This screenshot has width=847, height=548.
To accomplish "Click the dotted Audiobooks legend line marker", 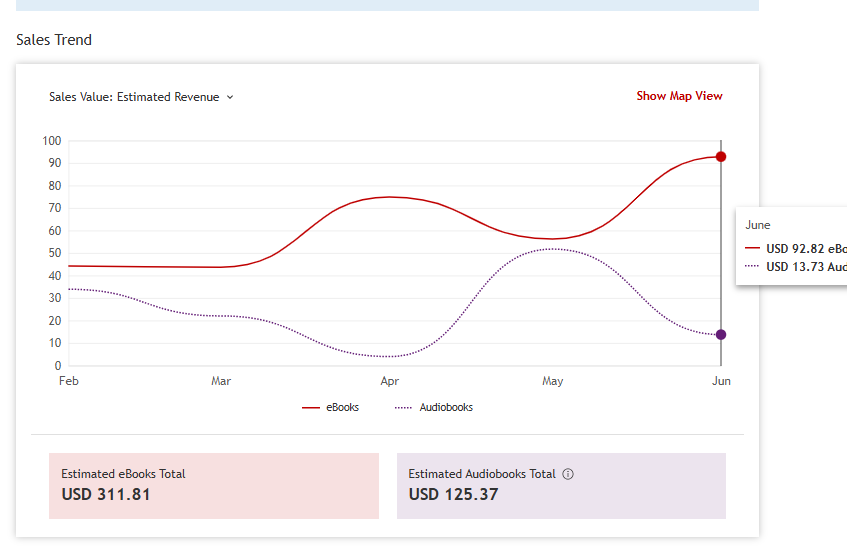I will (x=404, y=407).
